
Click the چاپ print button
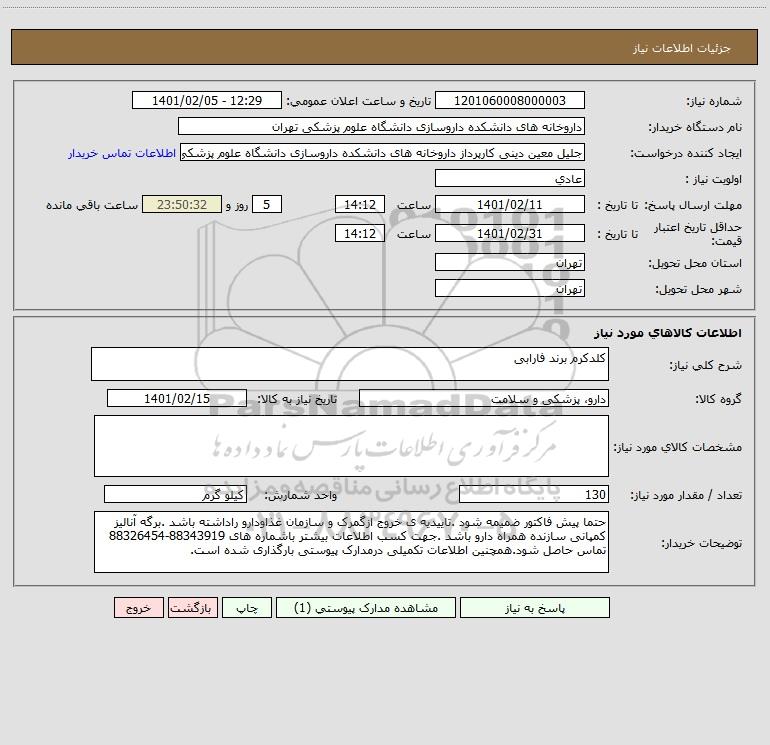tap(247, 608)
